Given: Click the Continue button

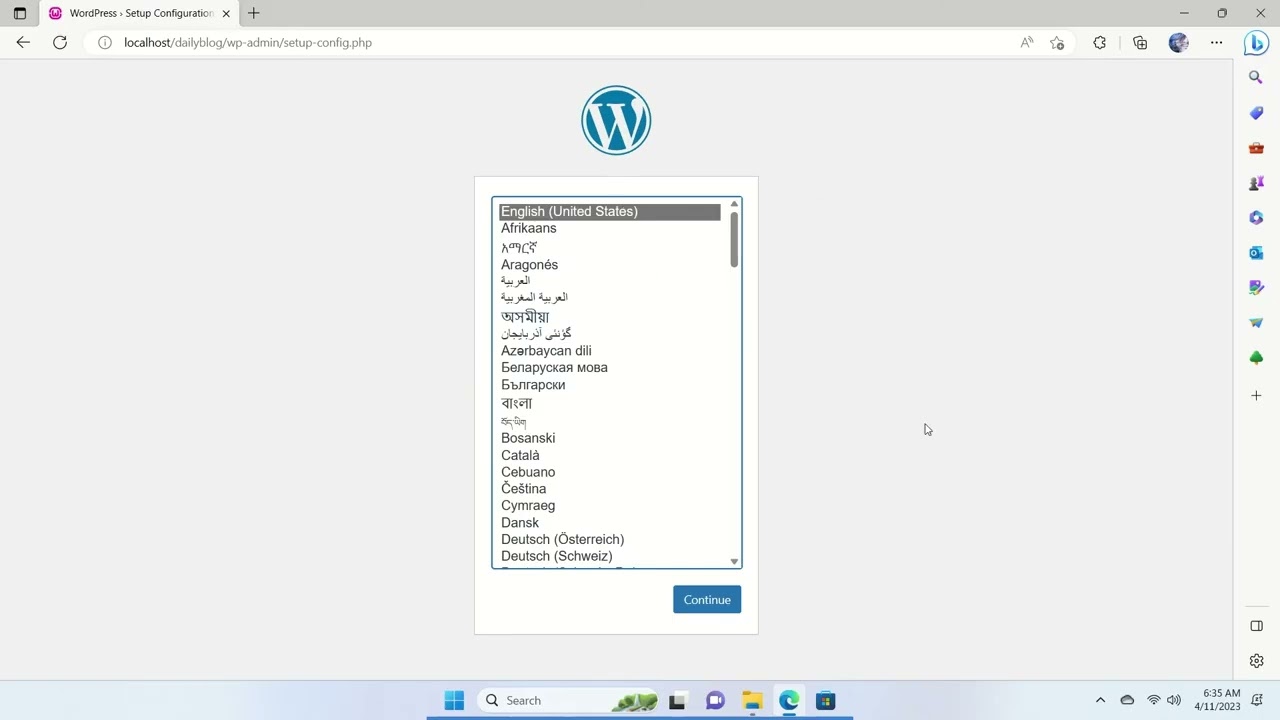Looking at the screenshot, I should click(x=707, y=599).
